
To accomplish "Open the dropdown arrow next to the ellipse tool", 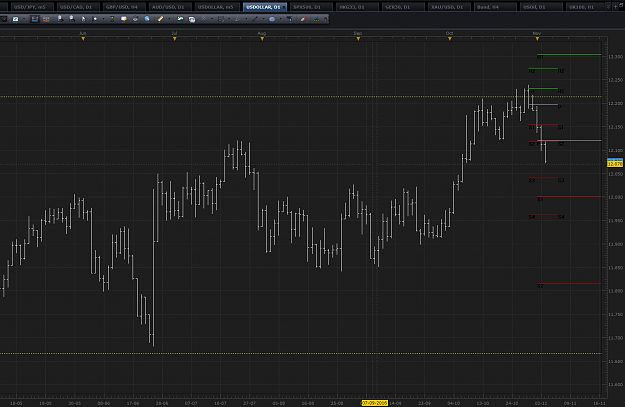I will 281,19.
